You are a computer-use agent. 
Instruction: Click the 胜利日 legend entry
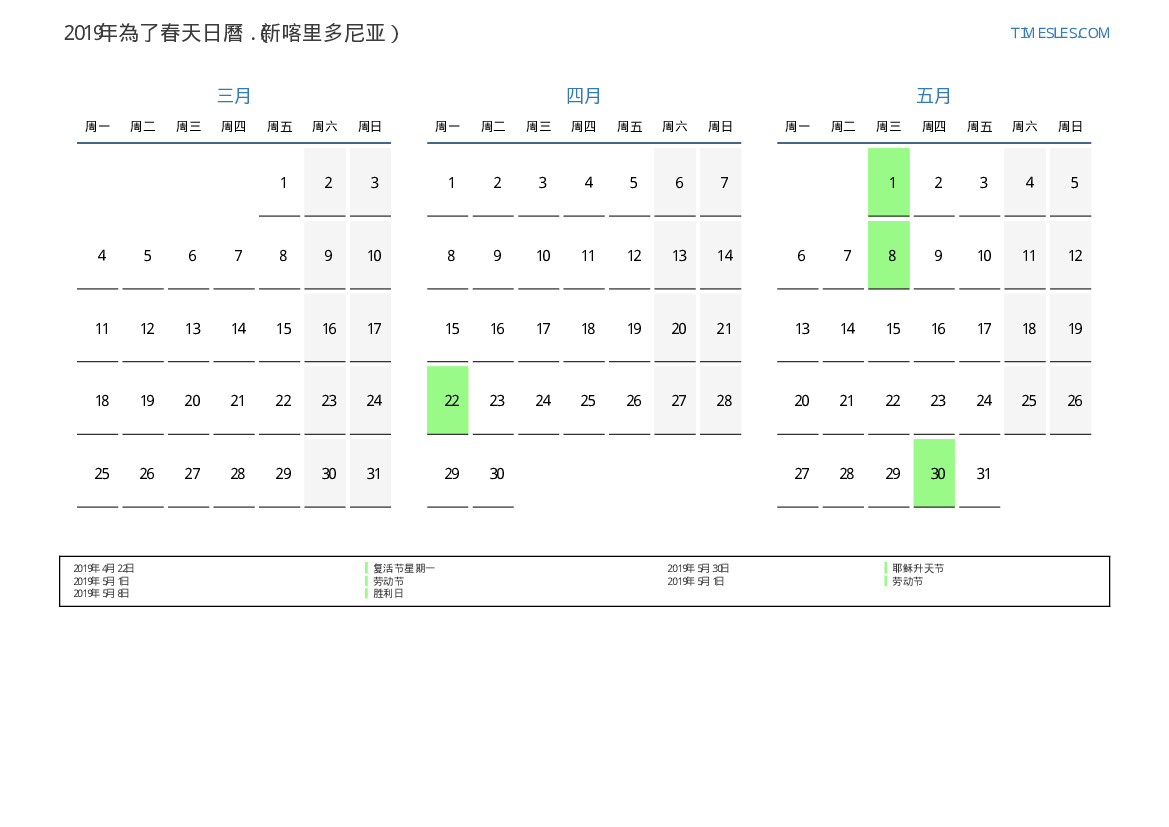pos(388,593)
